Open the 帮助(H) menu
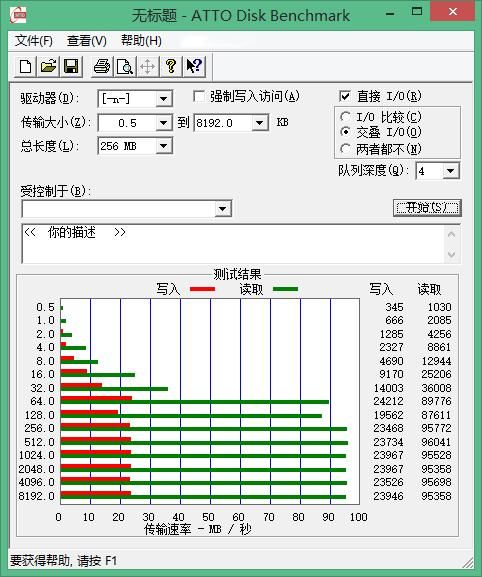482x577 pixels. click(141, 41)
